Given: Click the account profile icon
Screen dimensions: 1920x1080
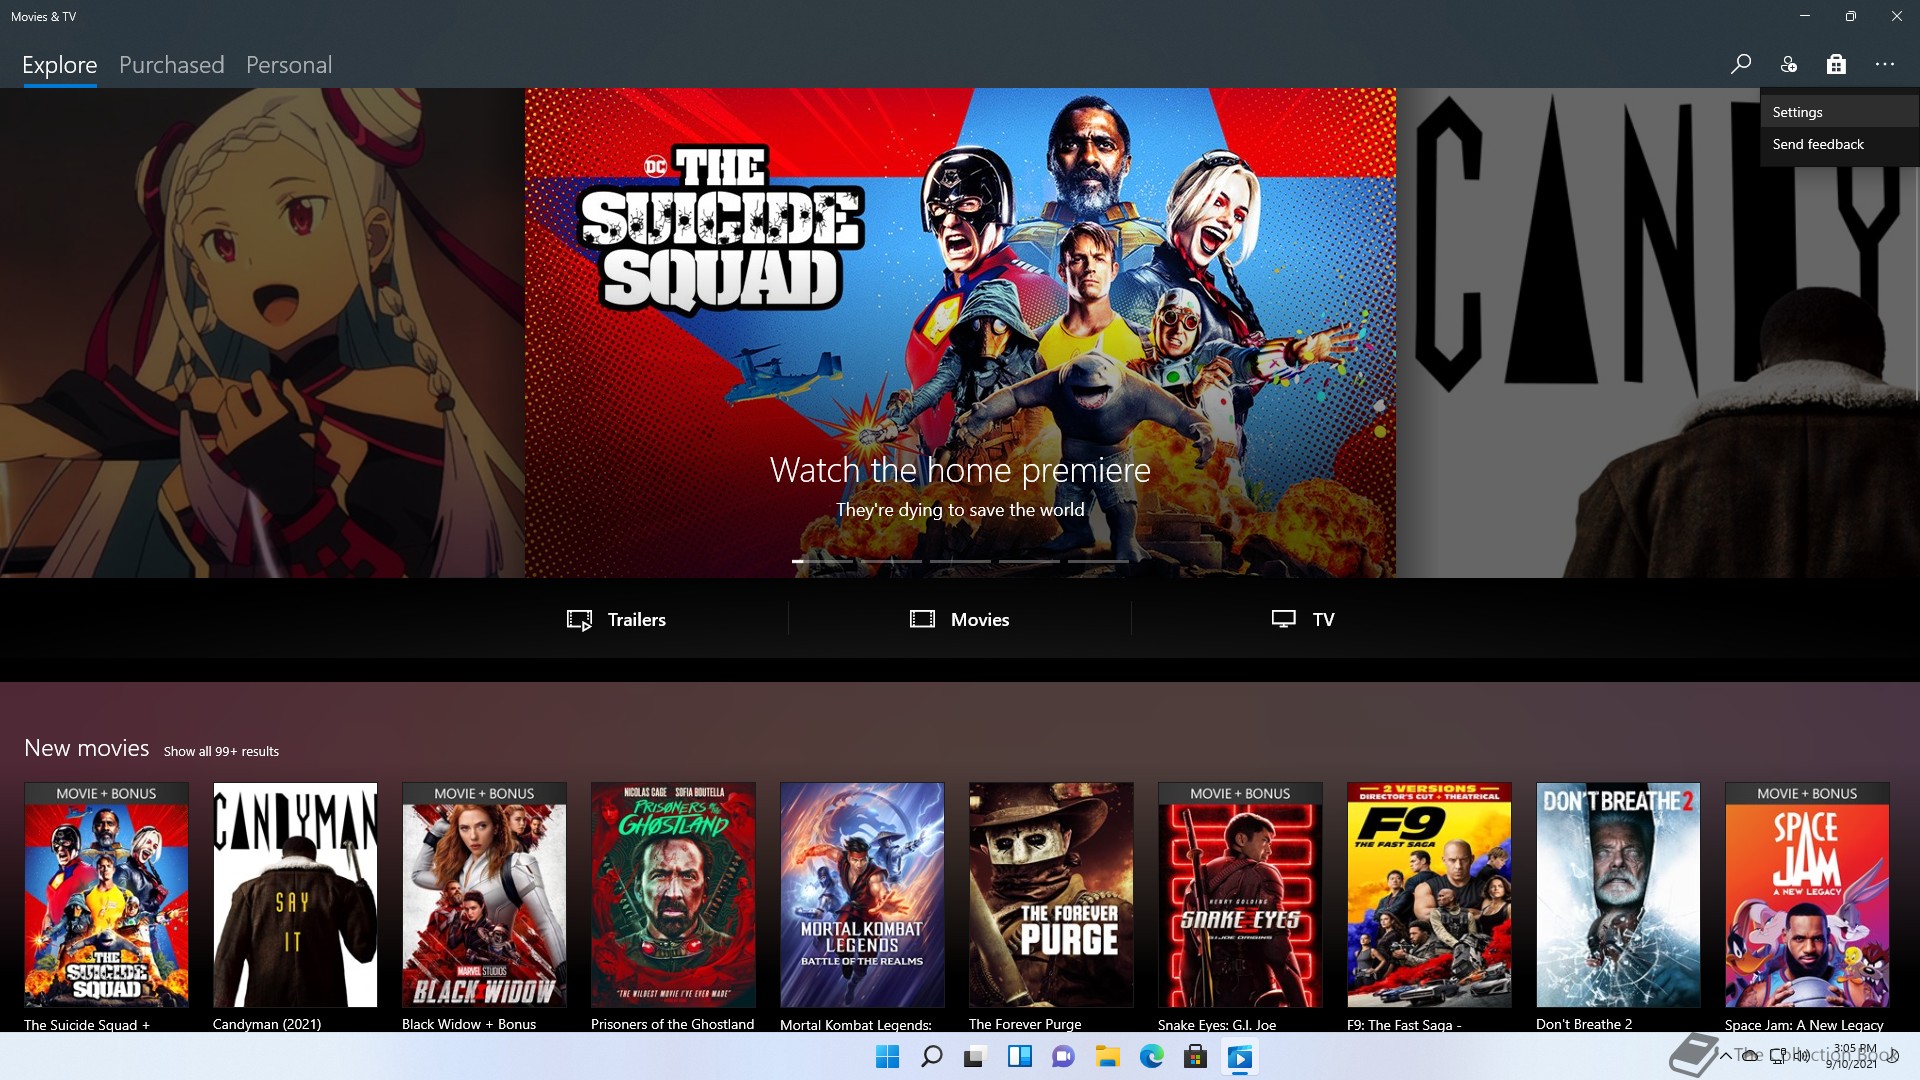Looking at the screenshot, I should pos(1789,64).
